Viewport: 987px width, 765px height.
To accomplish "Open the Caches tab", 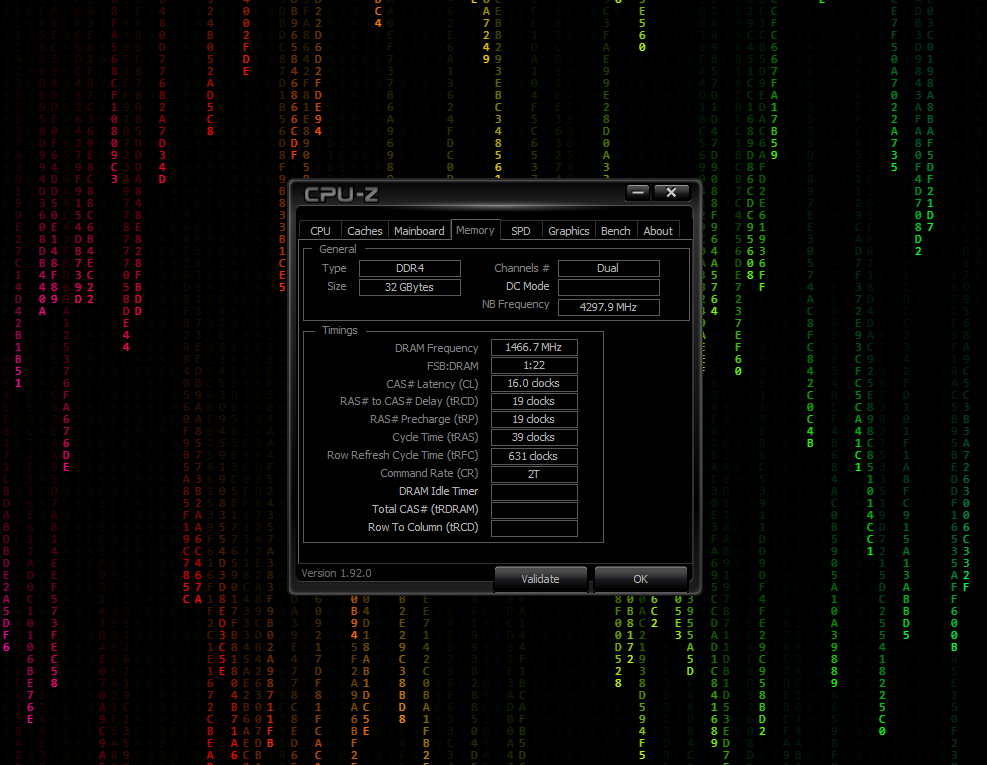I will click(x=364, y=231).
